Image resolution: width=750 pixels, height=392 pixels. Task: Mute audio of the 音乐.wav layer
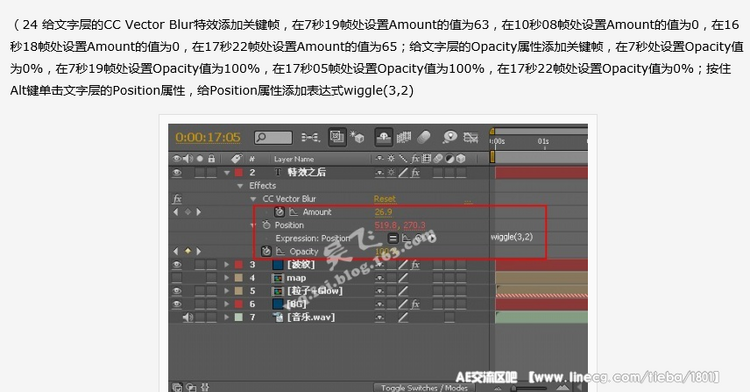click(x=188, y=317)
